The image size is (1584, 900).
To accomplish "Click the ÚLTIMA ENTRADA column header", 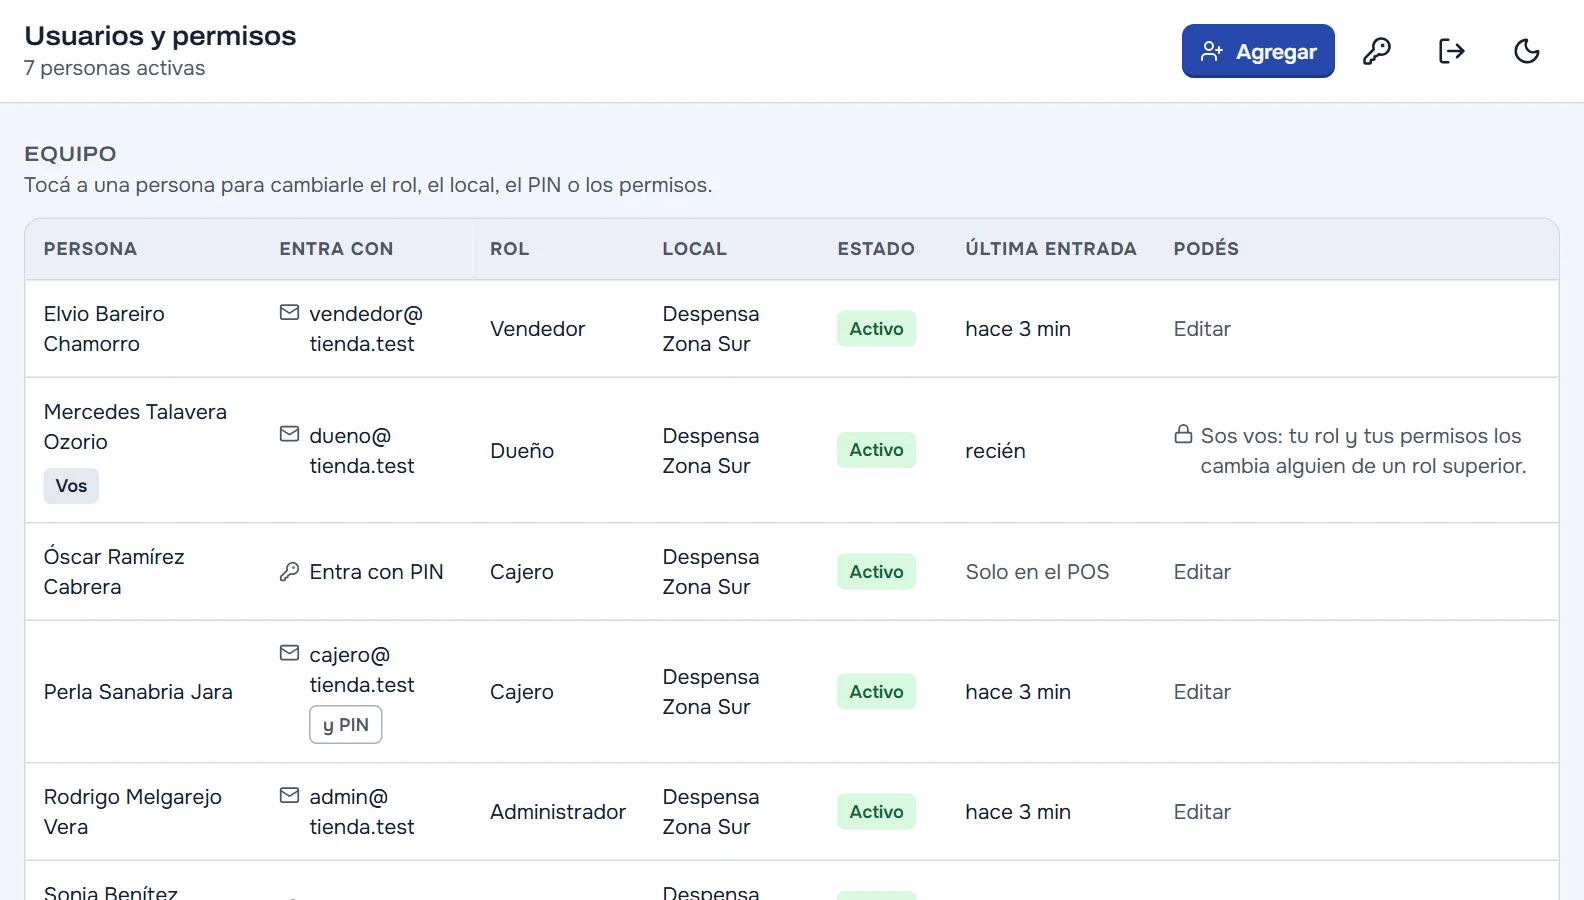I will [1051, 249].
